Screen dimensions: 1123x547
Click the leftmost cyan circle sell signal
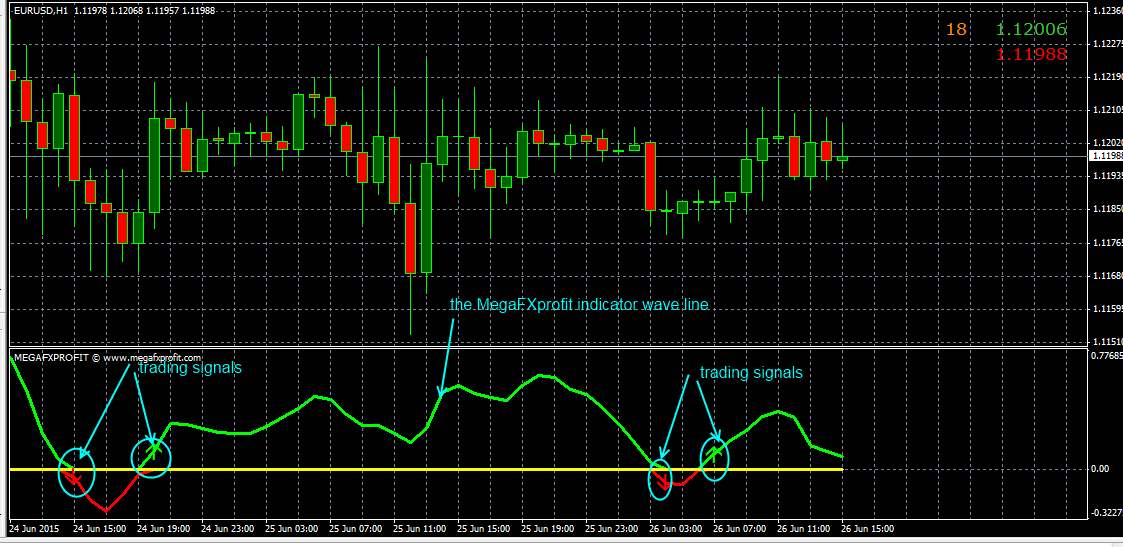(76, 475)
